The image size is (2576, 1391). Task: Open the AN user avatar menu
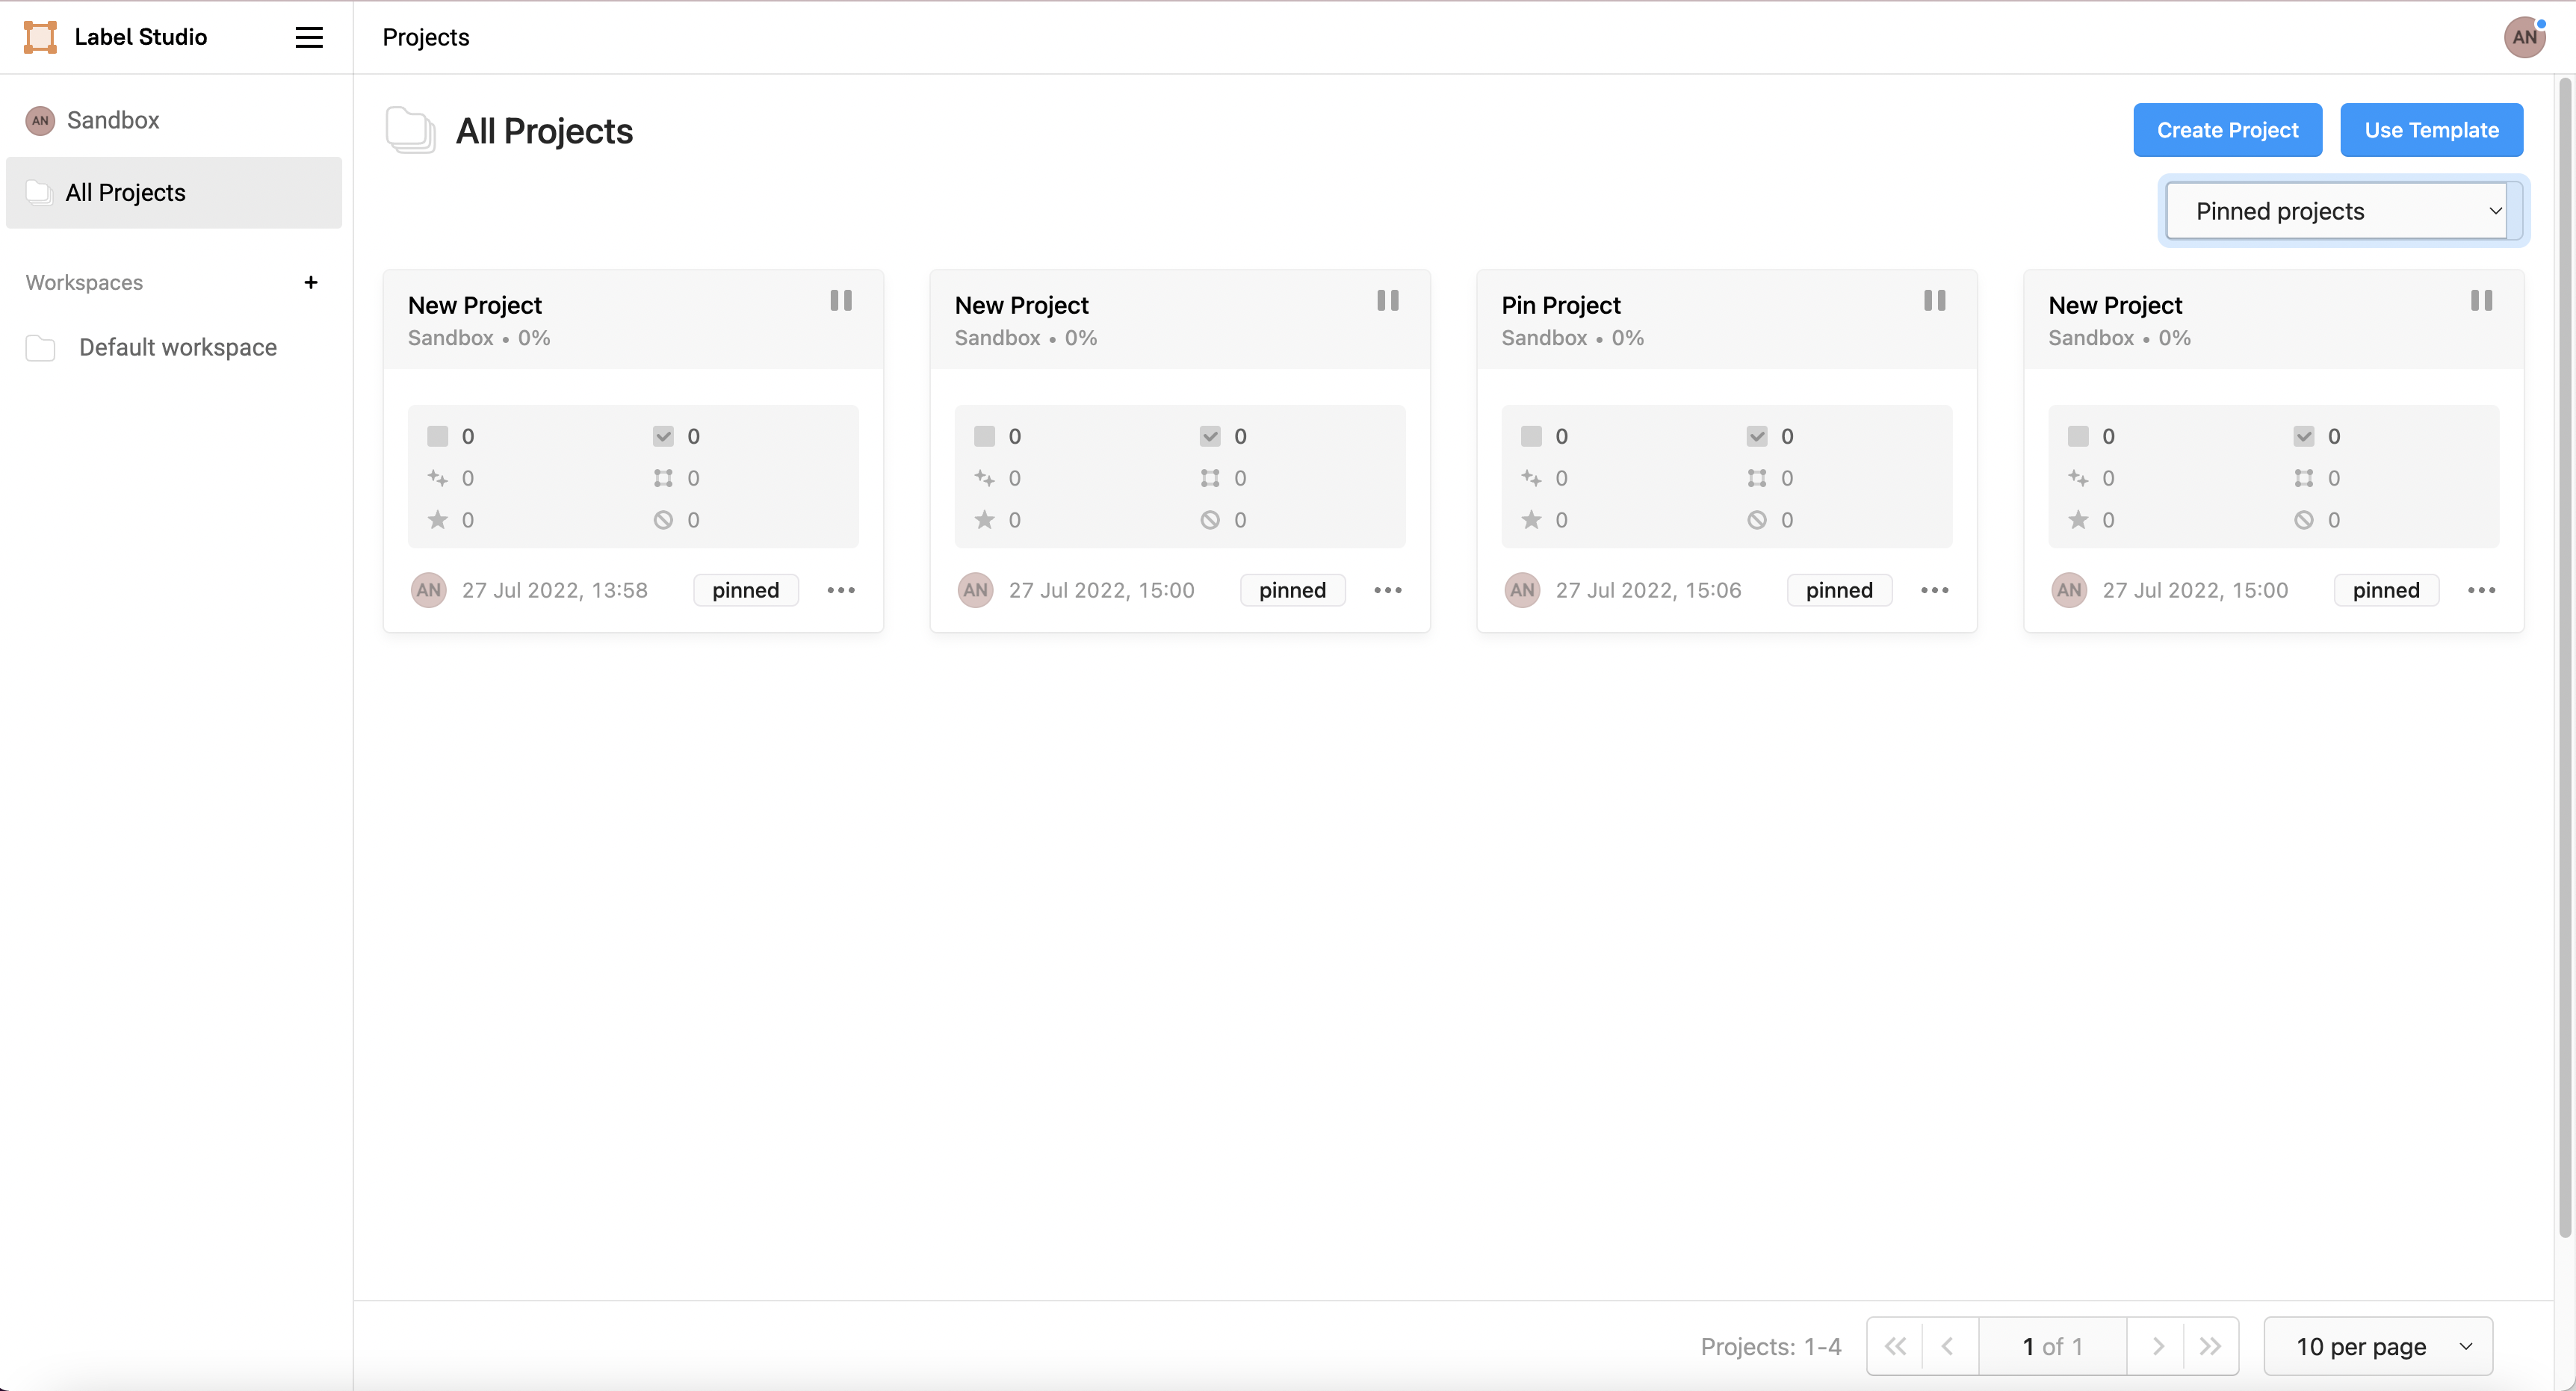[2523, 37]
